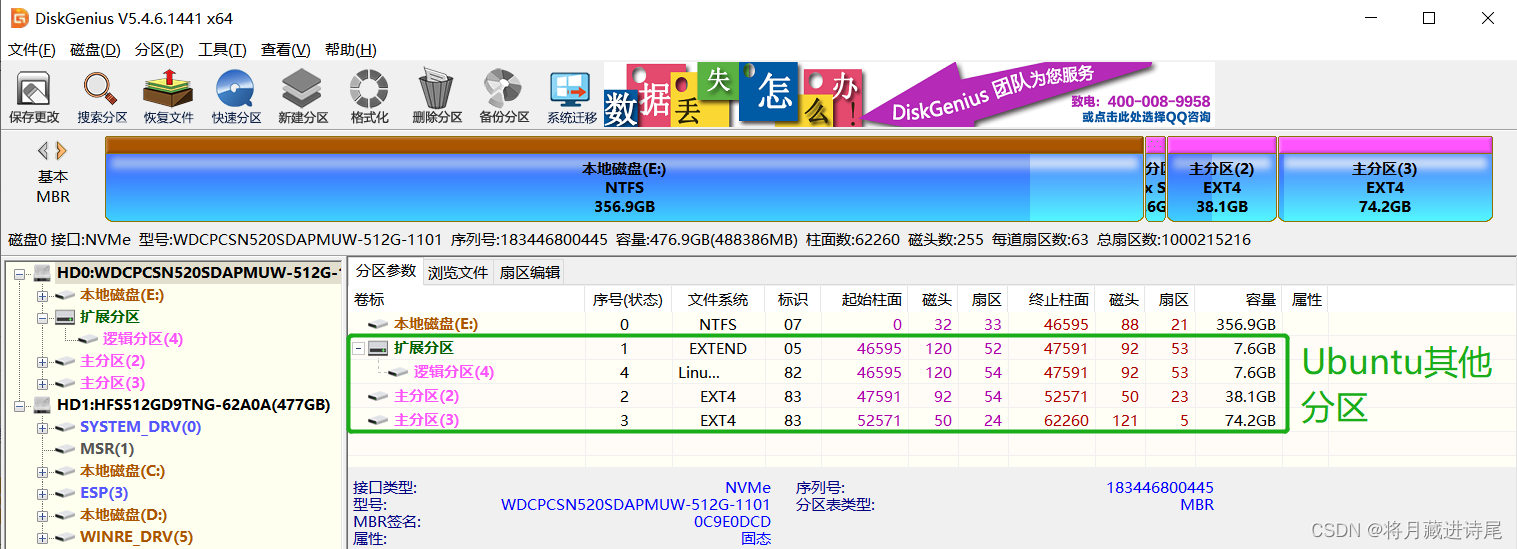Image resolution: width=1517 pixels, height=549 pixels.
Task: Select 本地磁盘(E:) NTFS 356.9GB block in disk map
Action: [x=624, y=179]
